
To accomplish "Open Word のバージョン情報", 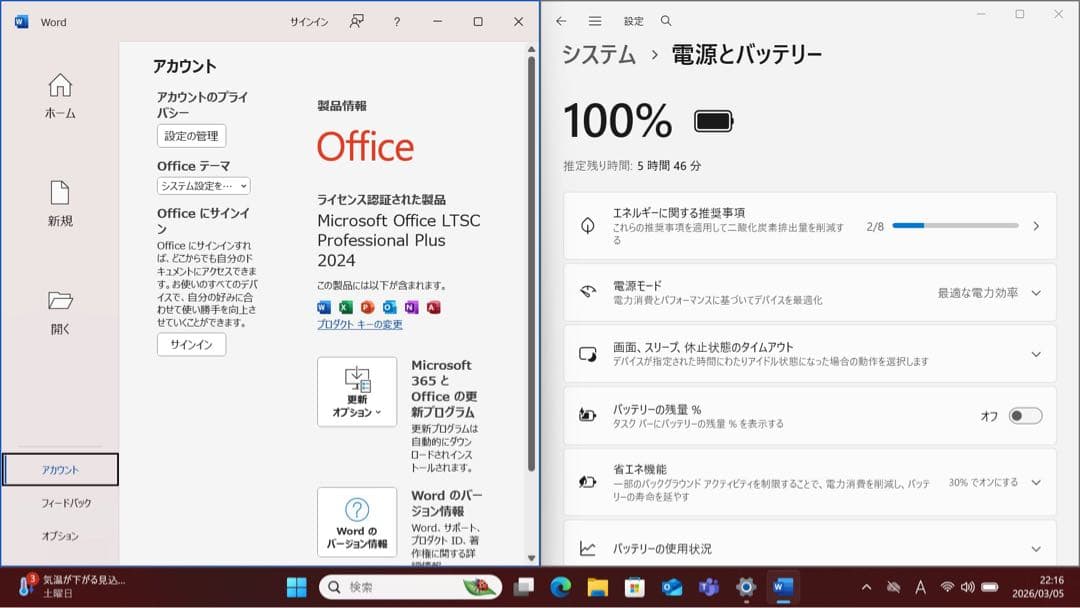I will click(x=357, y=521).
